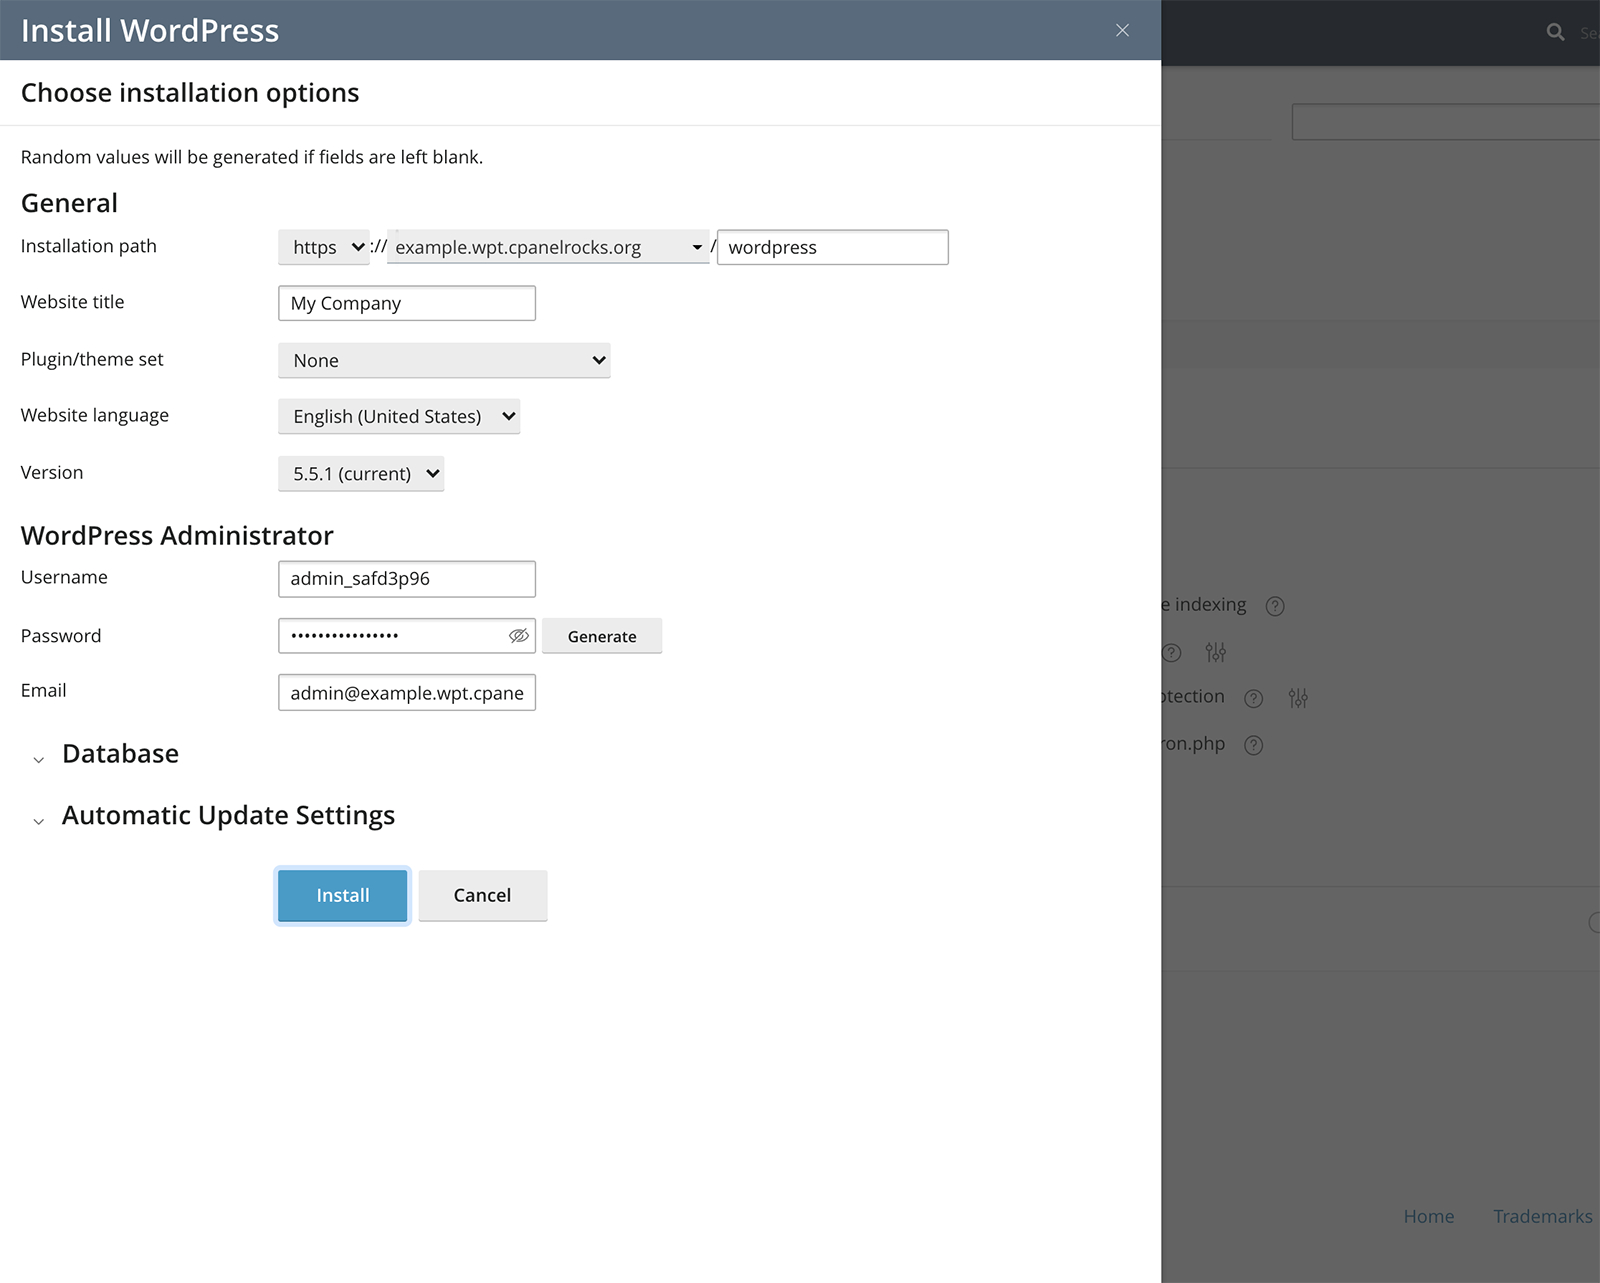Click the administrator Username field
1600x1283 pixels.
point(406,579)
